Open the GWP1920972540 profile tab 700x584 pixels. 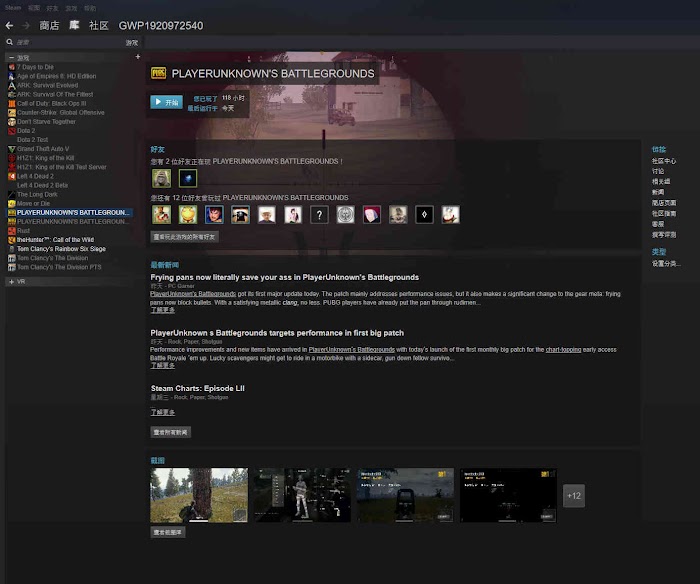pyautogui.click(x=161, y=25)
